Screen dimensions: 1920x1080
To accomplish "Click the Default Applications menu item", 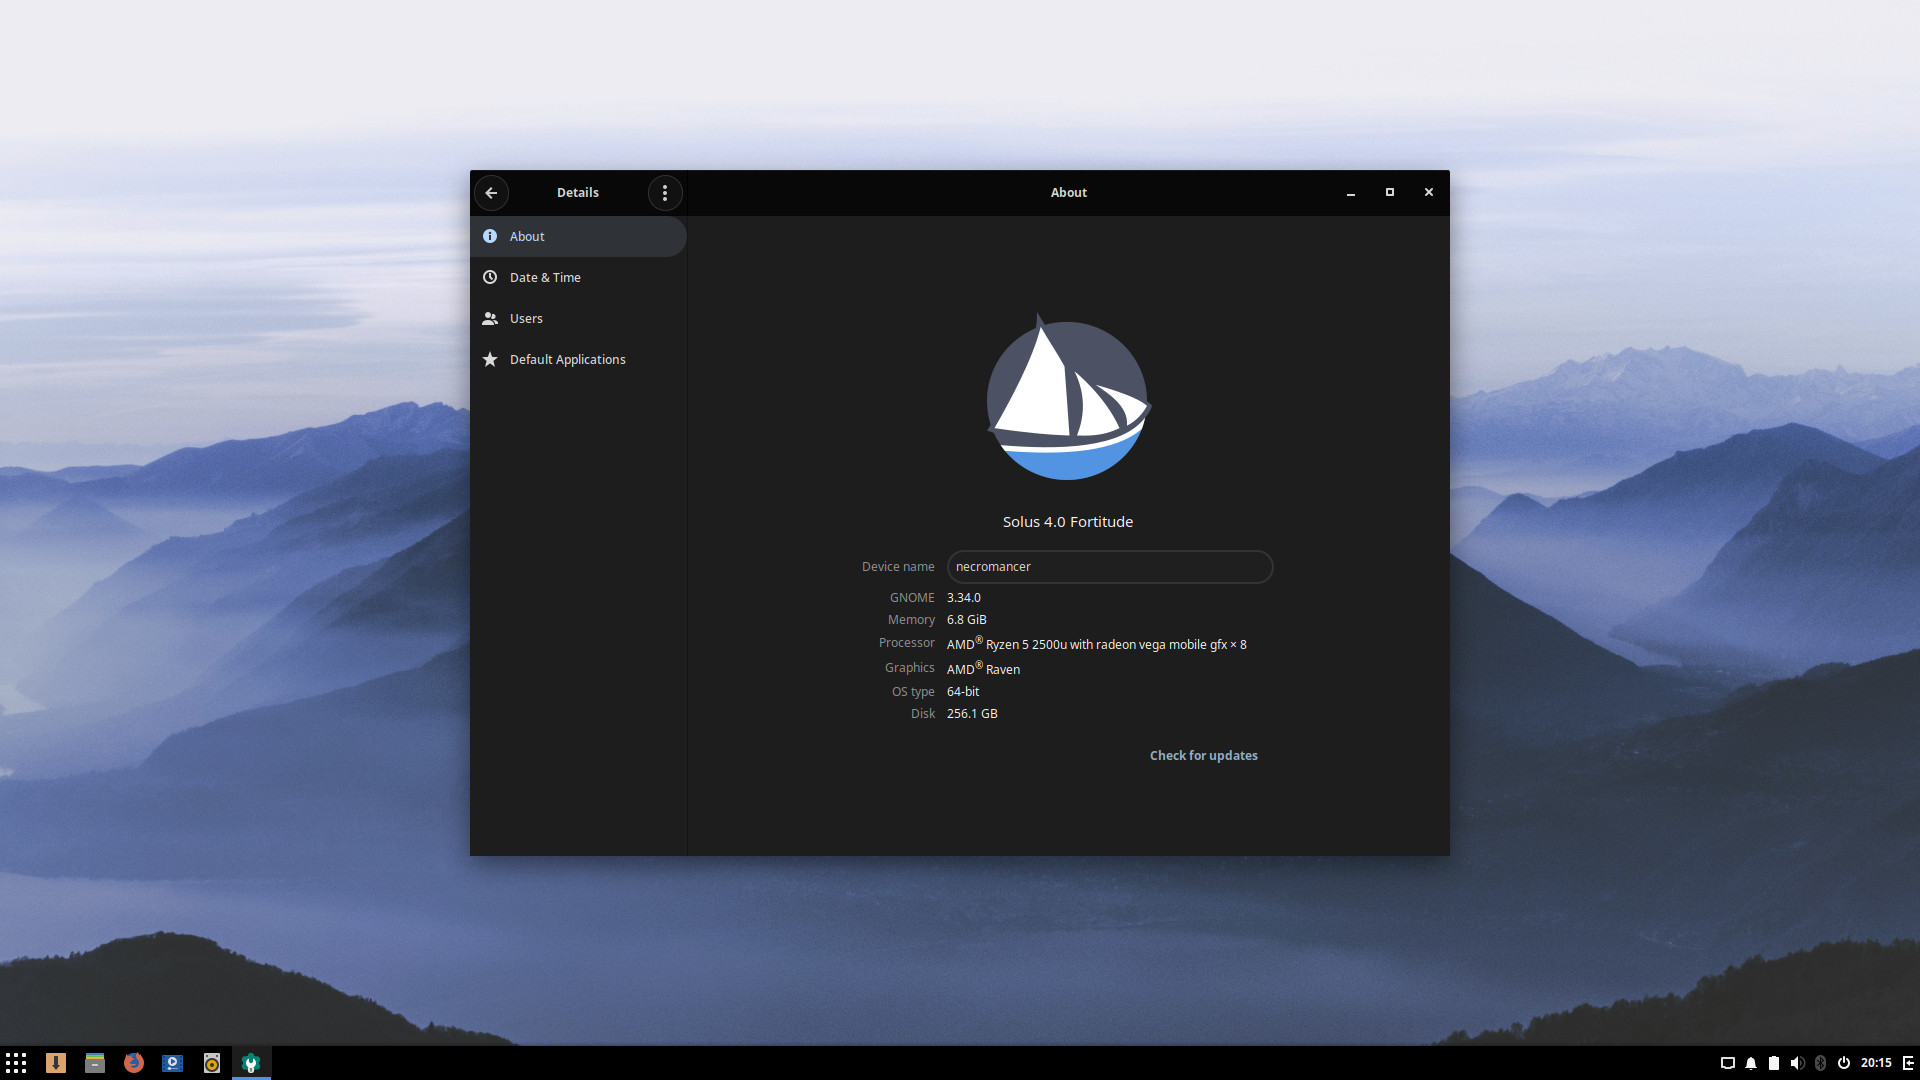I will (x=568, y=359).
